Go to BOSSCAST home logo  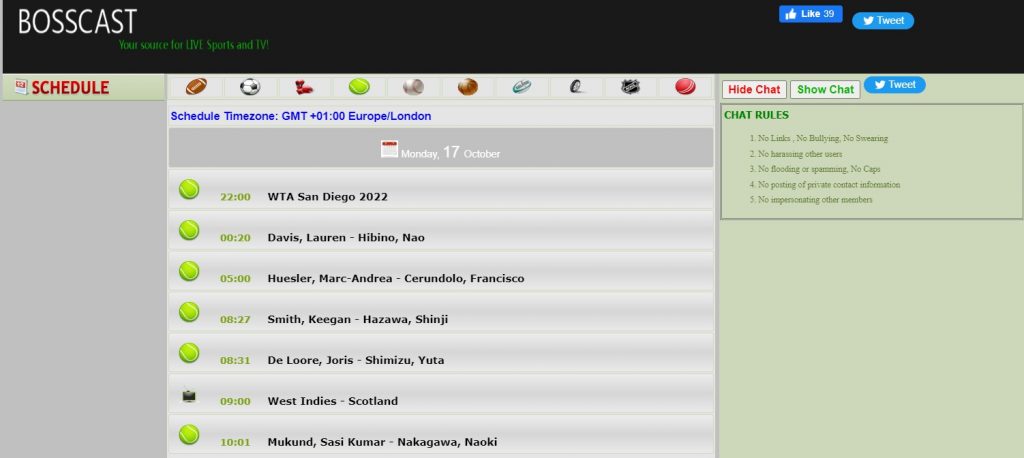(78, 21)
